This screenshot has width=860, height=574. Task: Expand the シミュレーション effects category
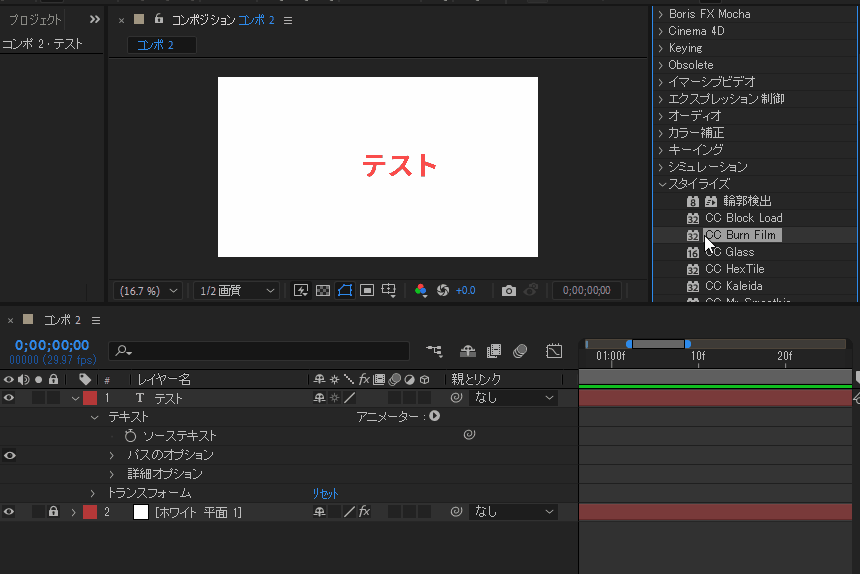(661, 167)
